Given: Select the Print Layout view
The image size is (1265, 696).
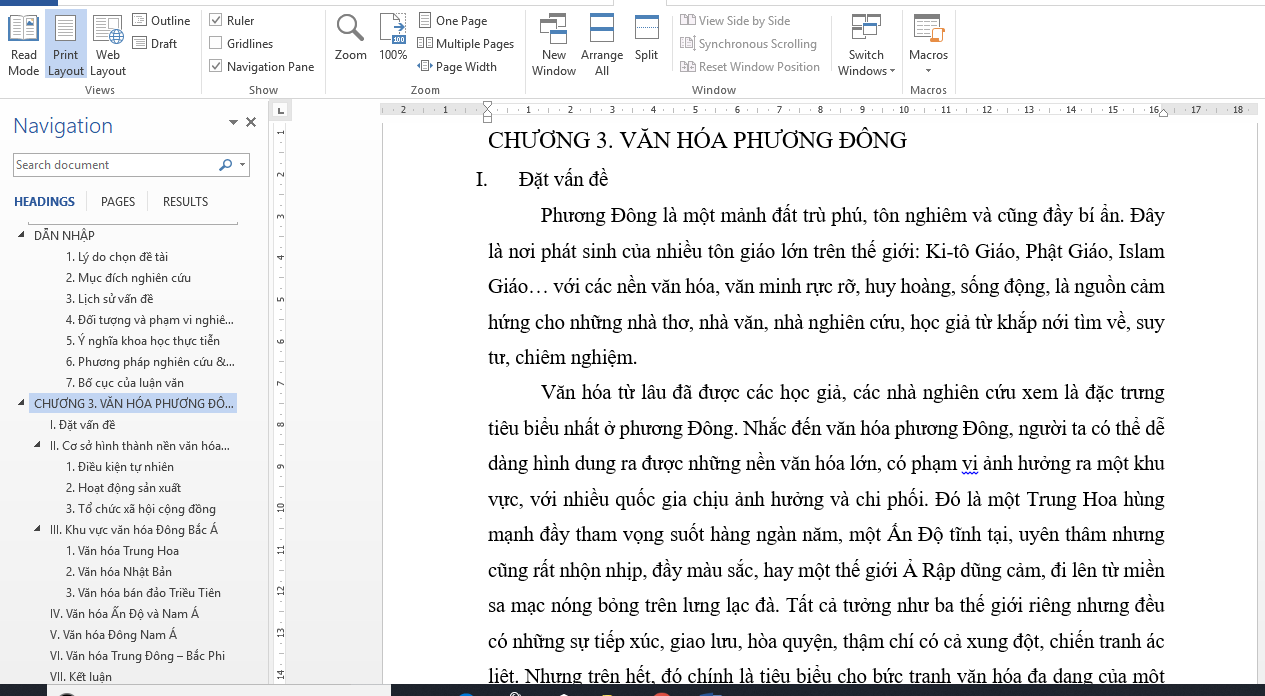Looking at the screenshot, I should pos(66,45).
